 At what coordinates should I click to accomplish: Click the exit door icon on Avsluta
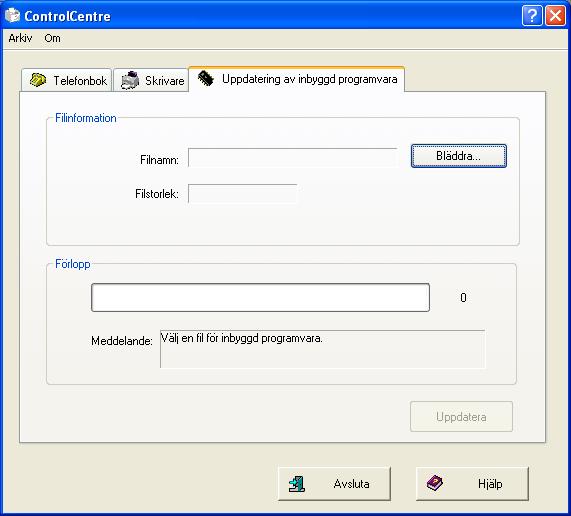click(x=296, y=484)
